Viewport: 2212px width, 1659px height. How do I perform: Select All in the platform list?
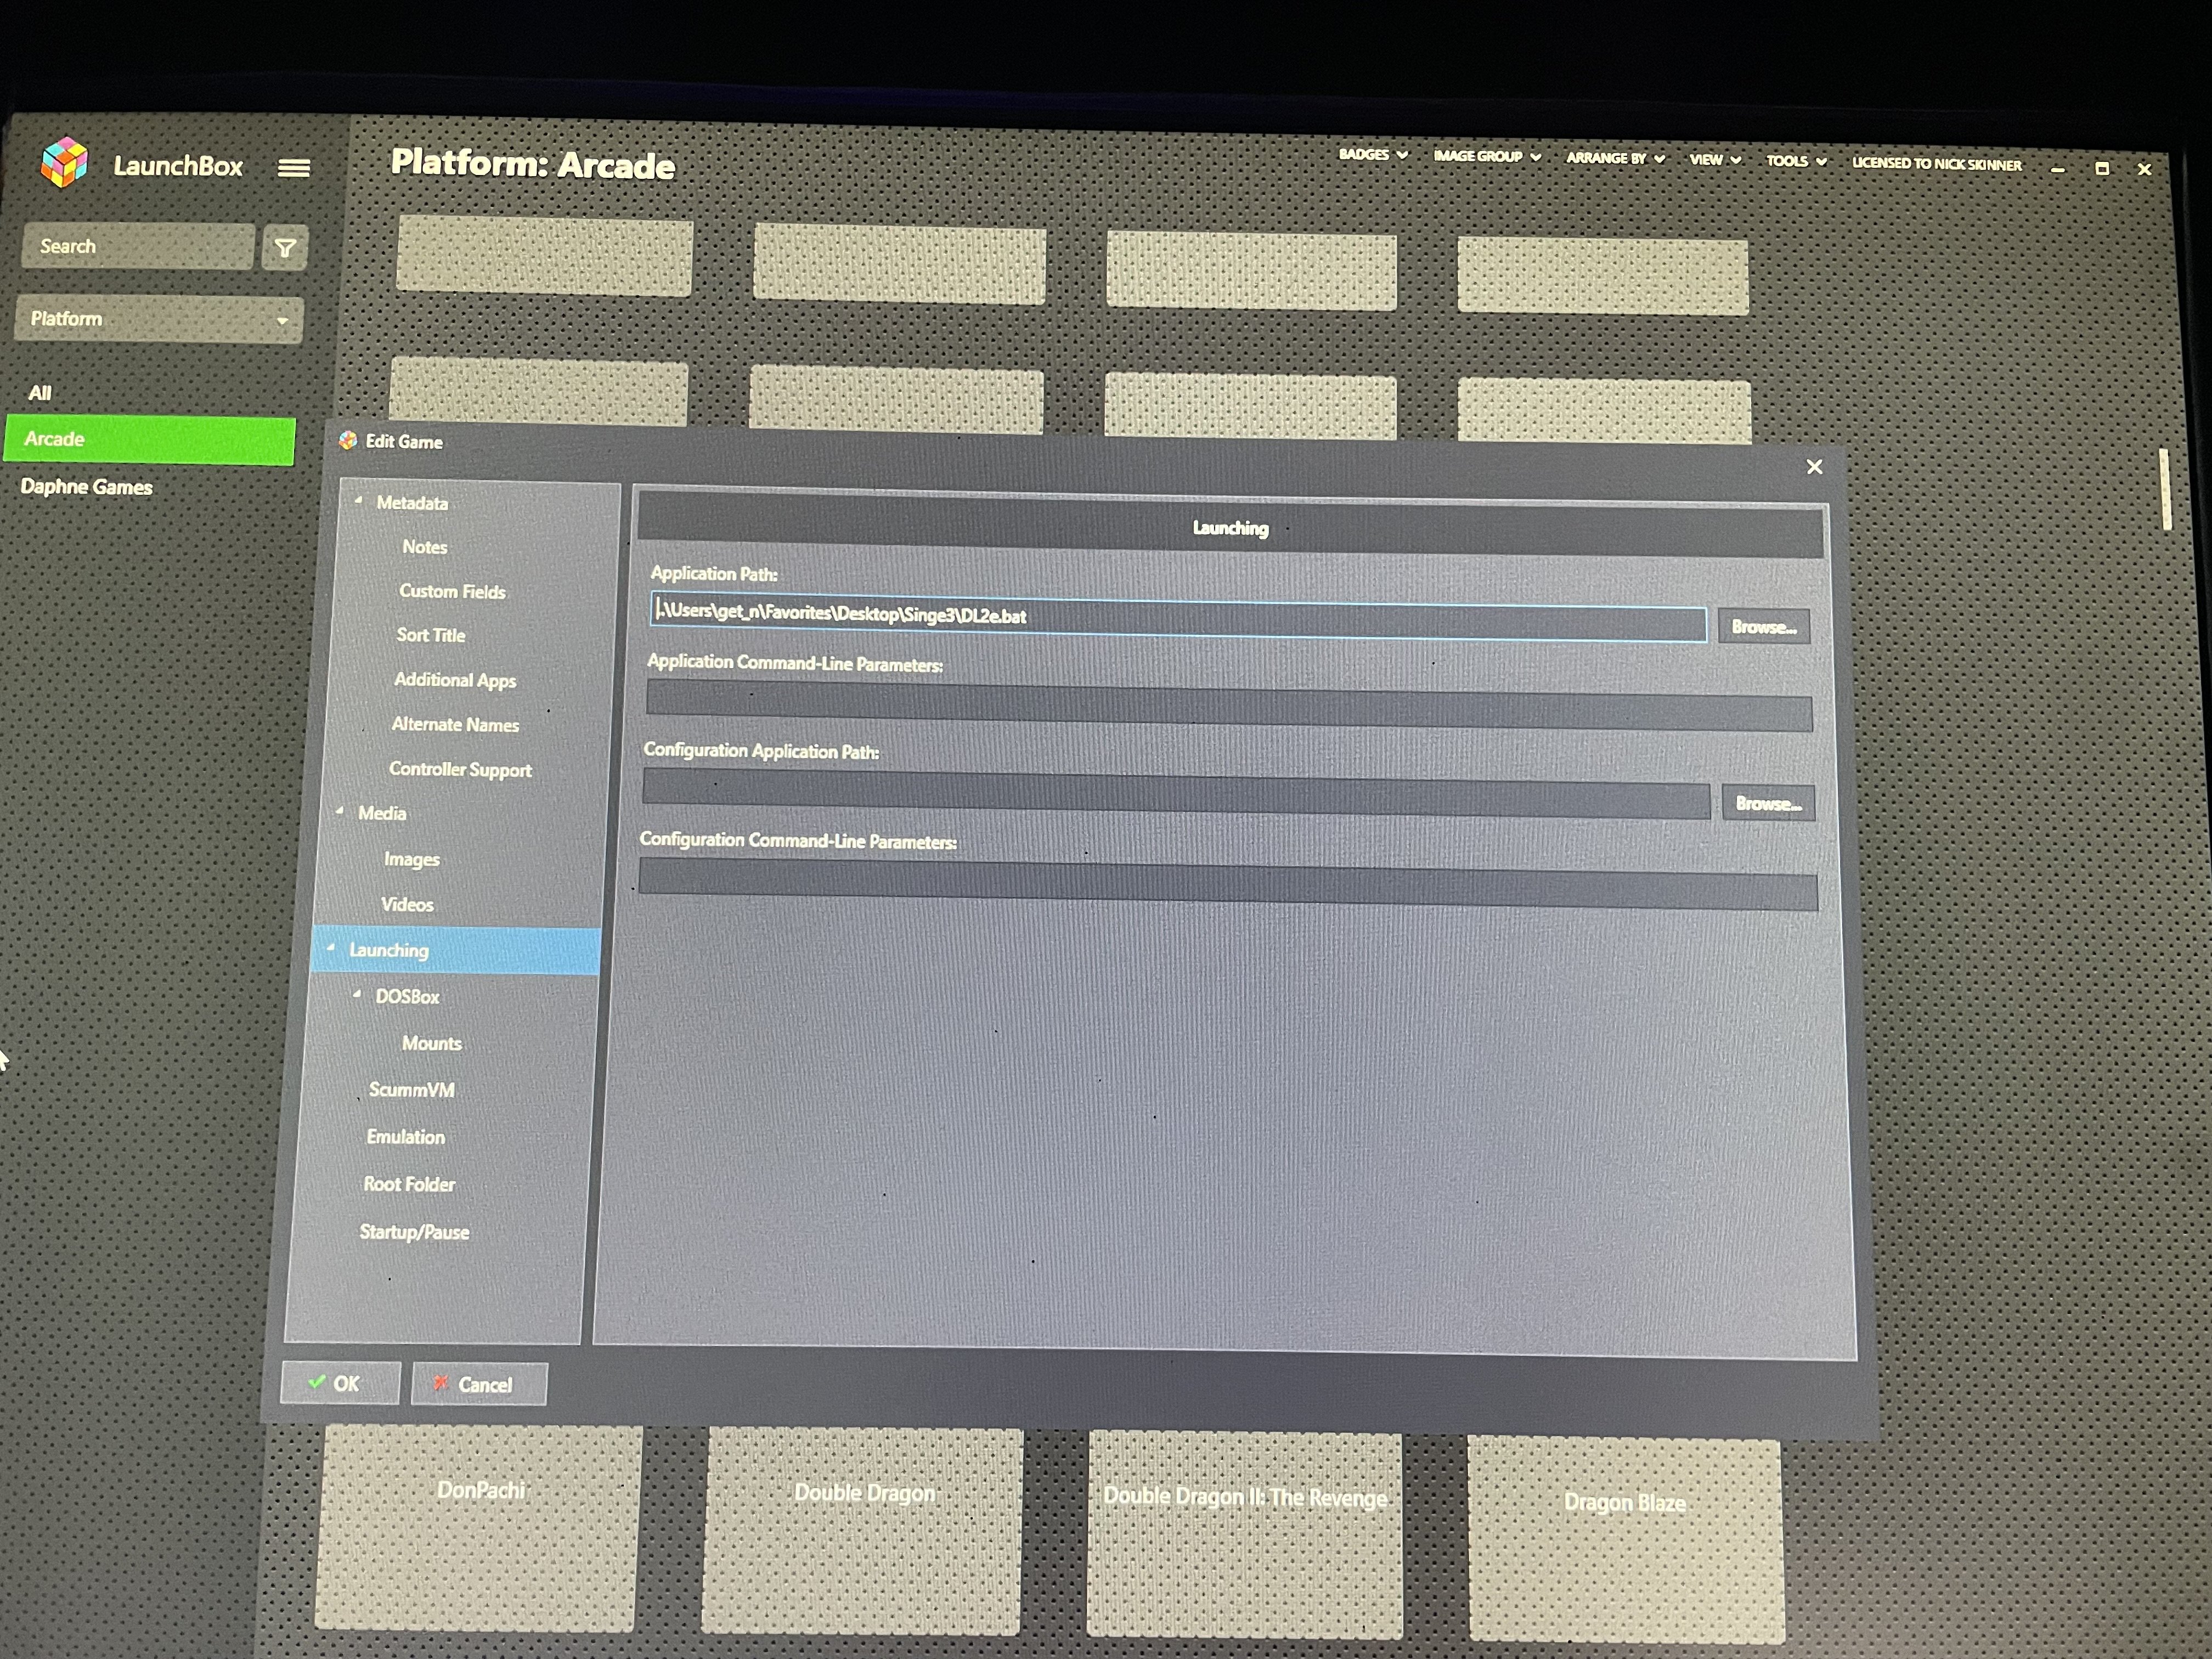(x=40, y=393)
